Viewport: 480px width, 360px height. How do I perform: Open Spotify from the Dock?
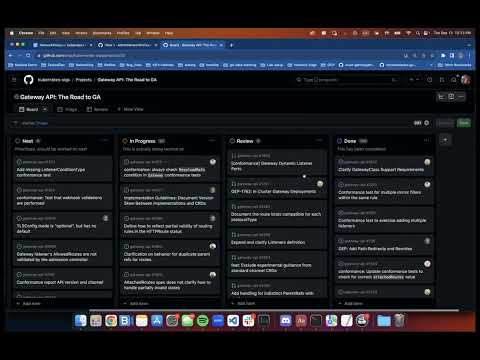pyautogui.click(x=202, y=321)
